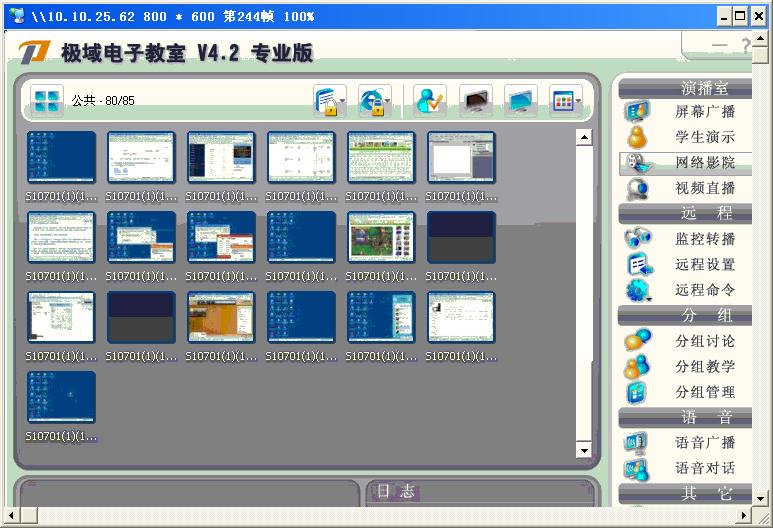Click the horizontal scrollbar thumb at bottom

coord(29,516)
